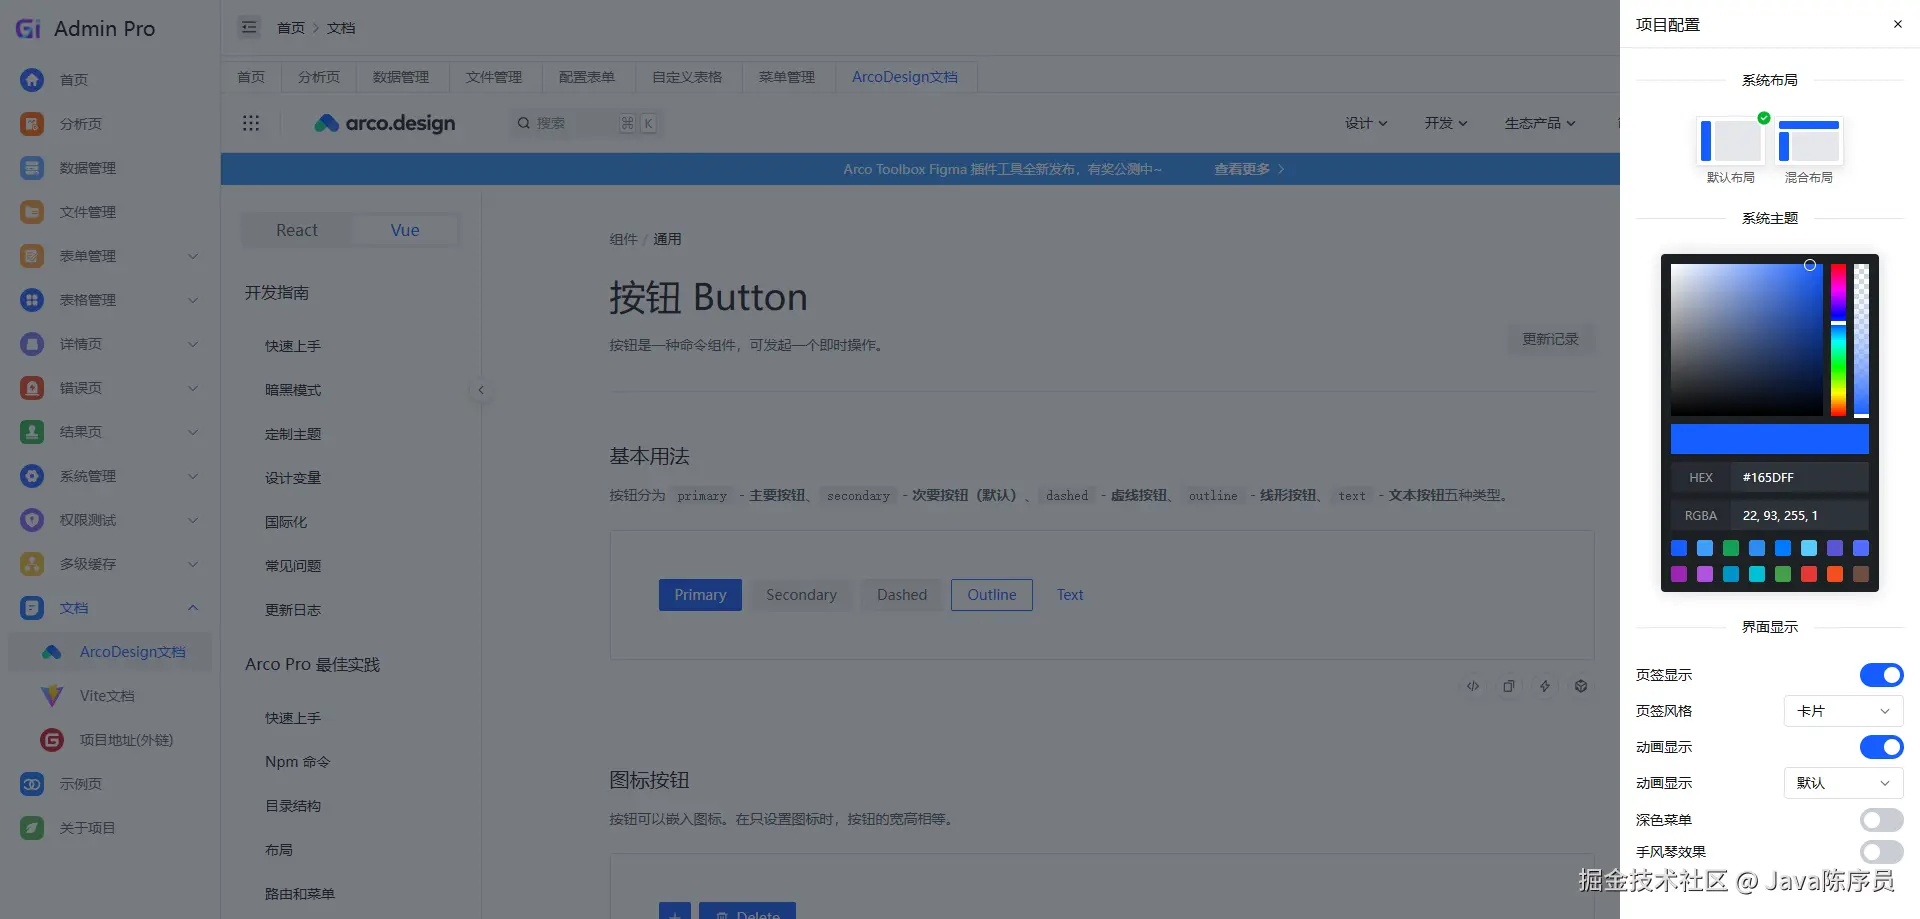Click the Admin Pro Gi logo

tap(28, 29)
